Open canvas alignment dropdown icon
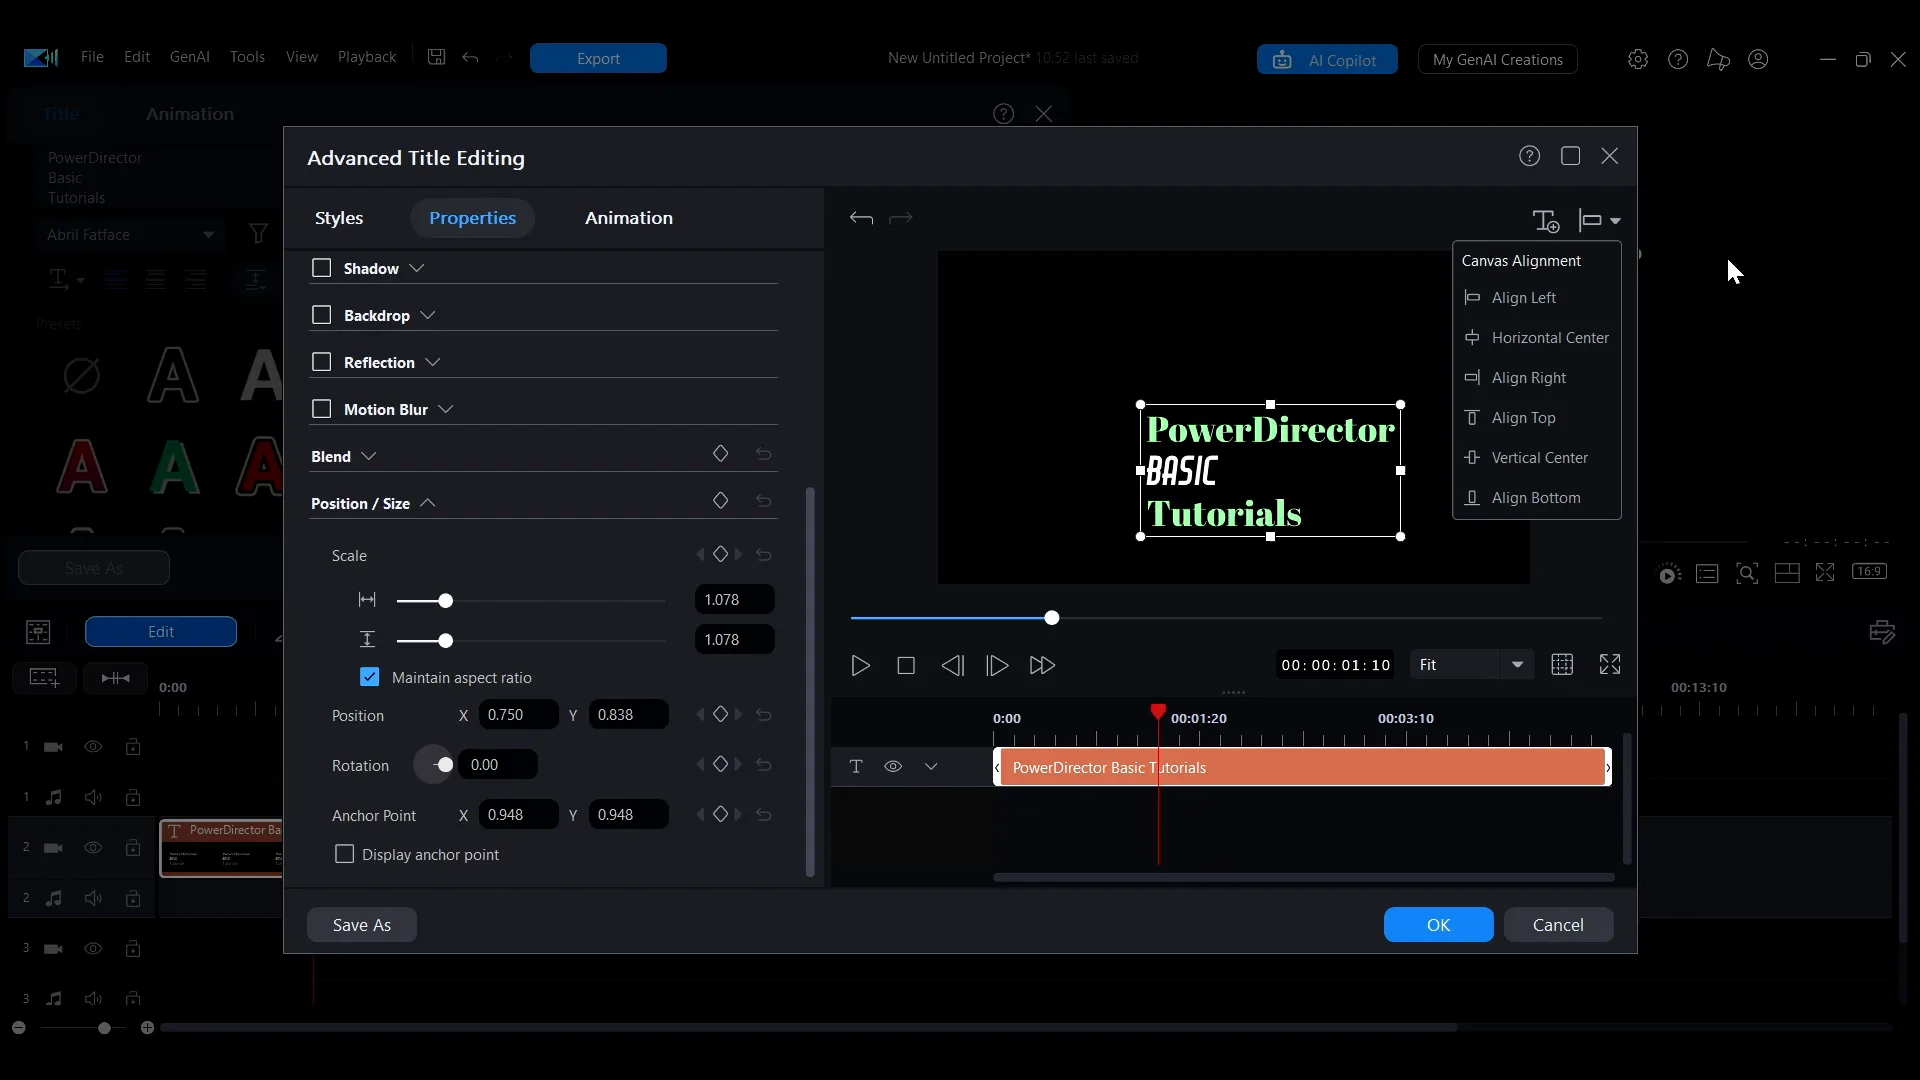Screen dimensions: 1920x1080 click(x=1599, y=221)
